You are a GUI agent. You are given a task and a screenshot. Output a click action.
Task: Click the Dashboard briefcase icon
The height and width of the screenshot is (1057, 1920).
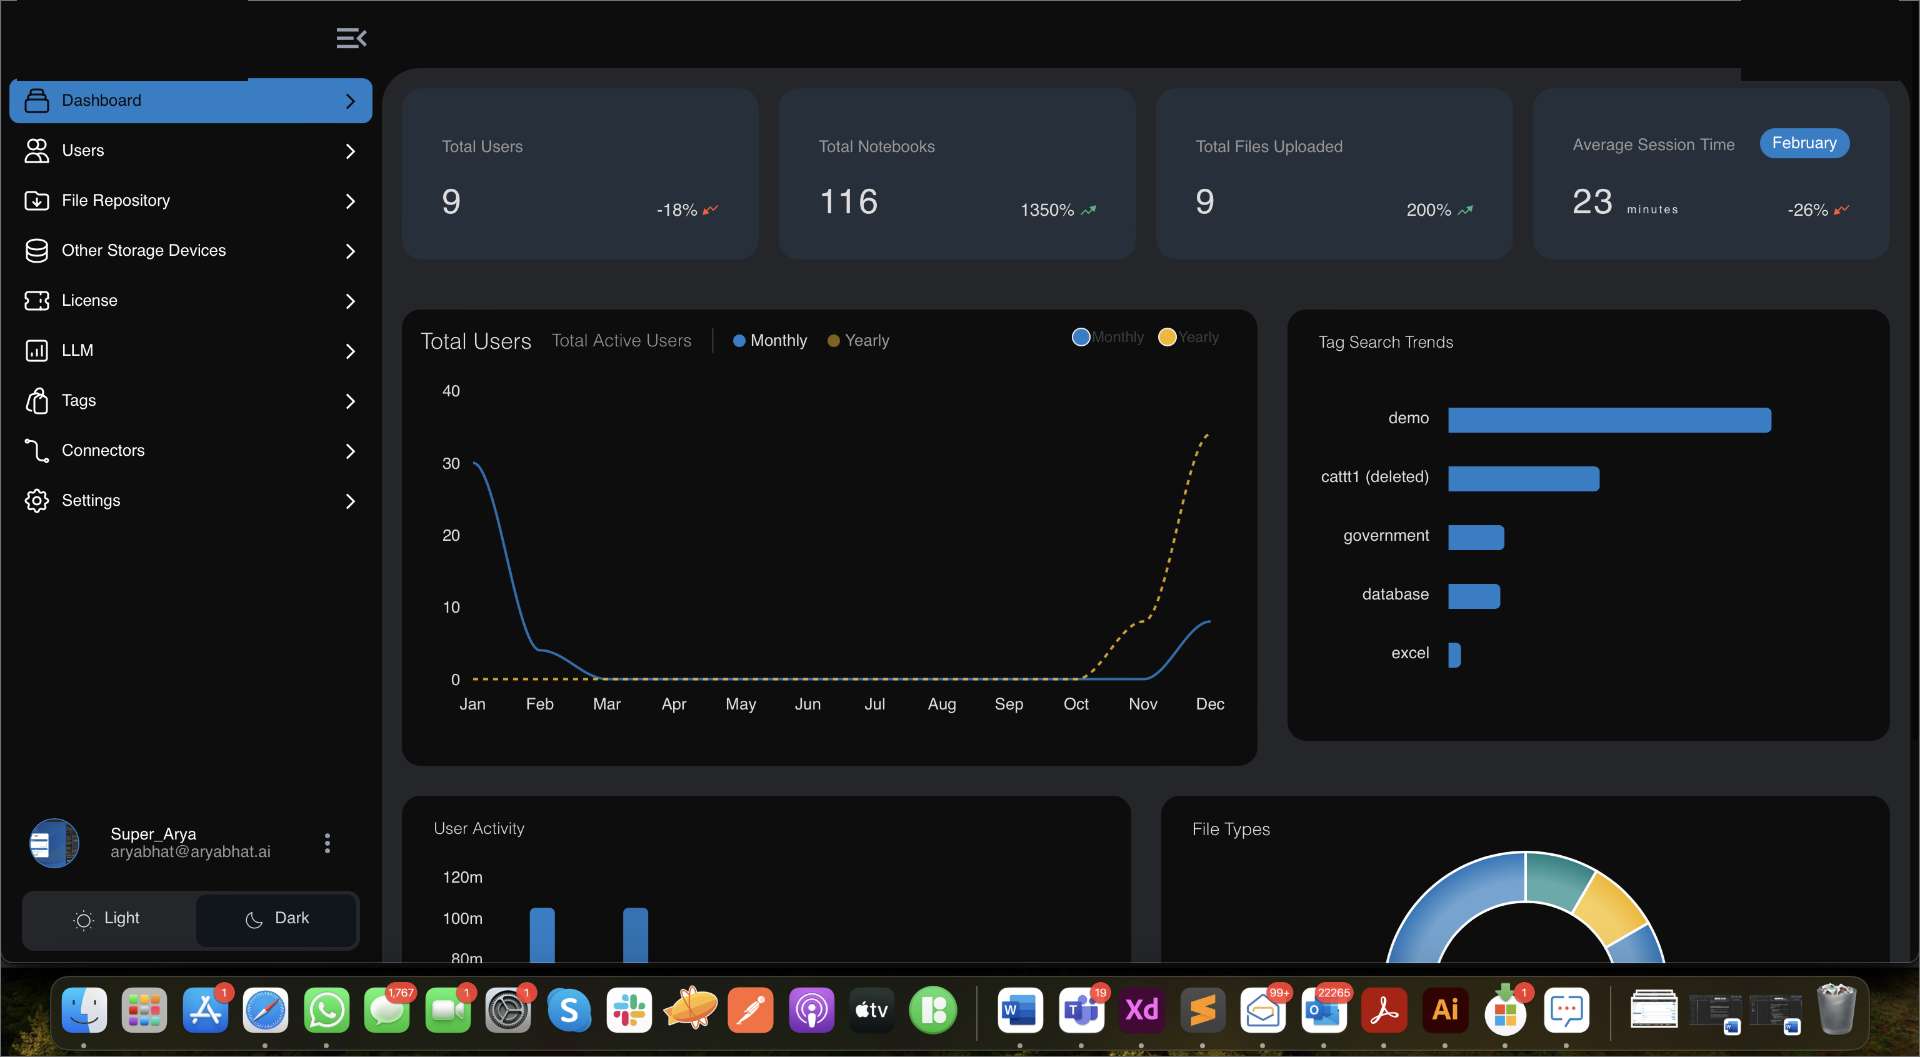click(x=37, y=100)
